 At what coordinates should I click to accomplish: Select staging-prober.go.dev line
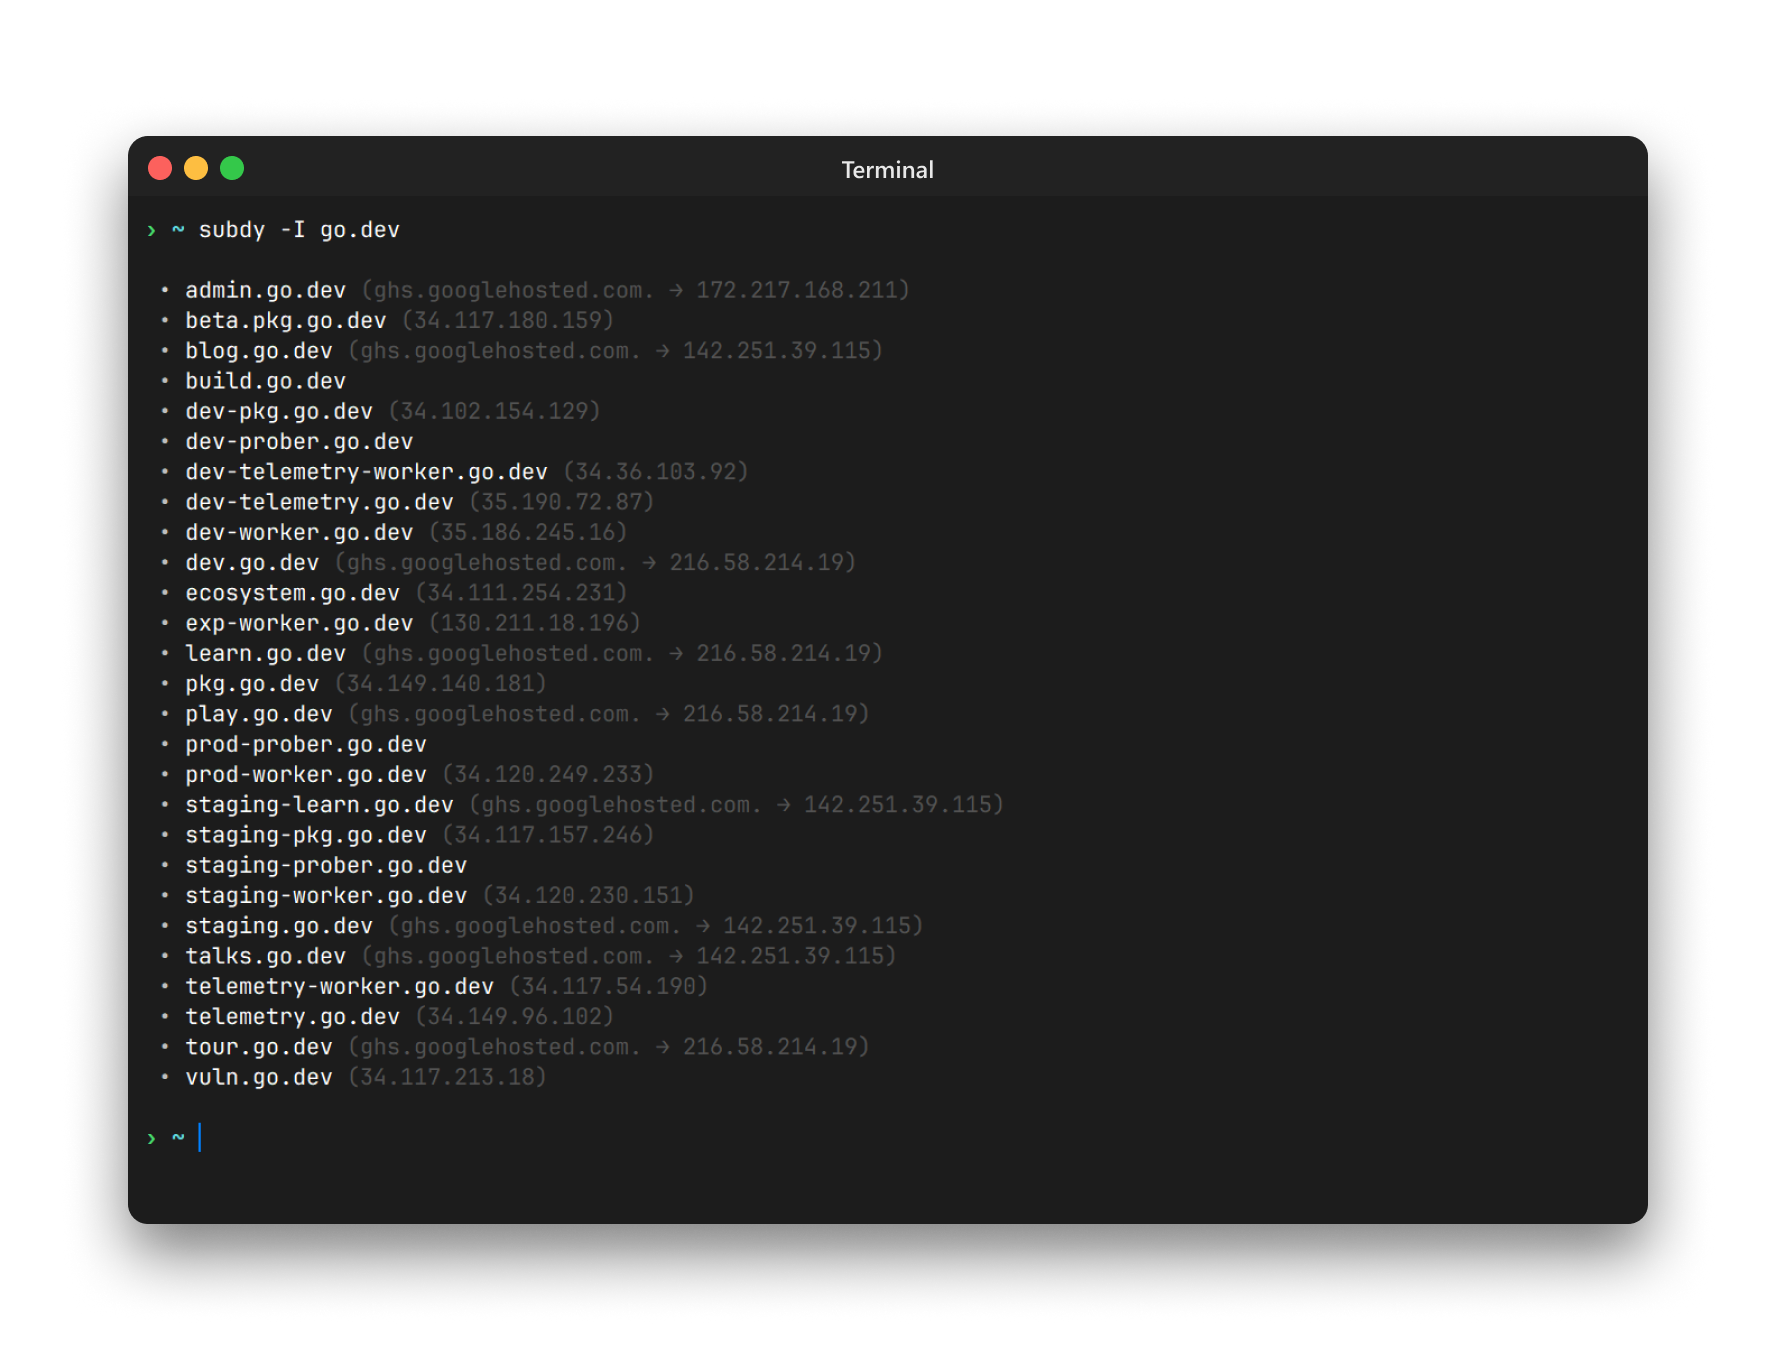tap(326, 865)
